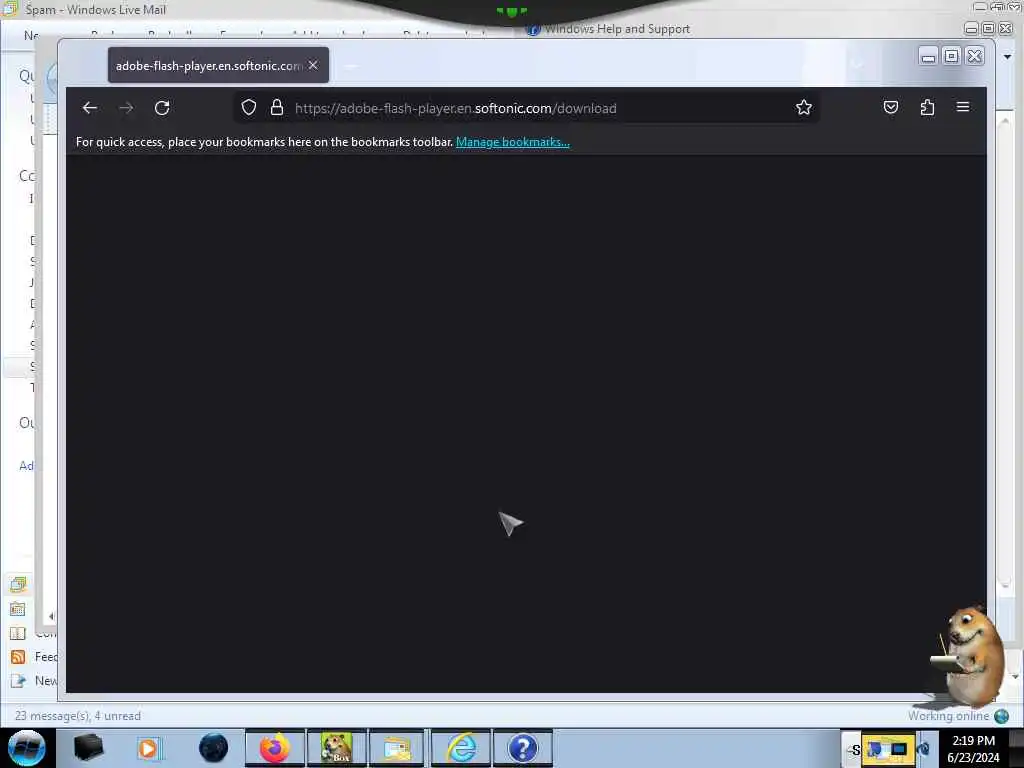Close the Firefox browser window

974,56
